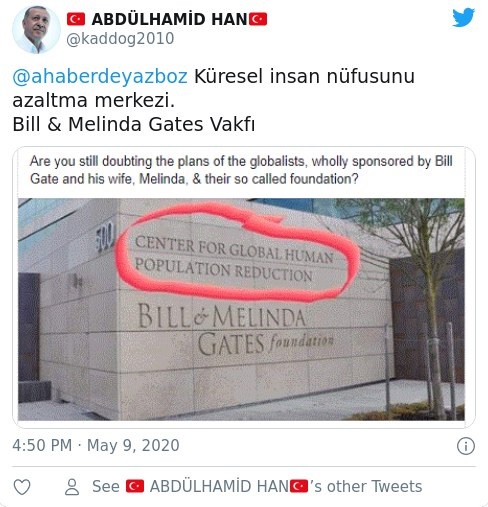Click the Twitter bird logo
The width and height of the screenshot is (488, 507).
(x=463, y=17)
